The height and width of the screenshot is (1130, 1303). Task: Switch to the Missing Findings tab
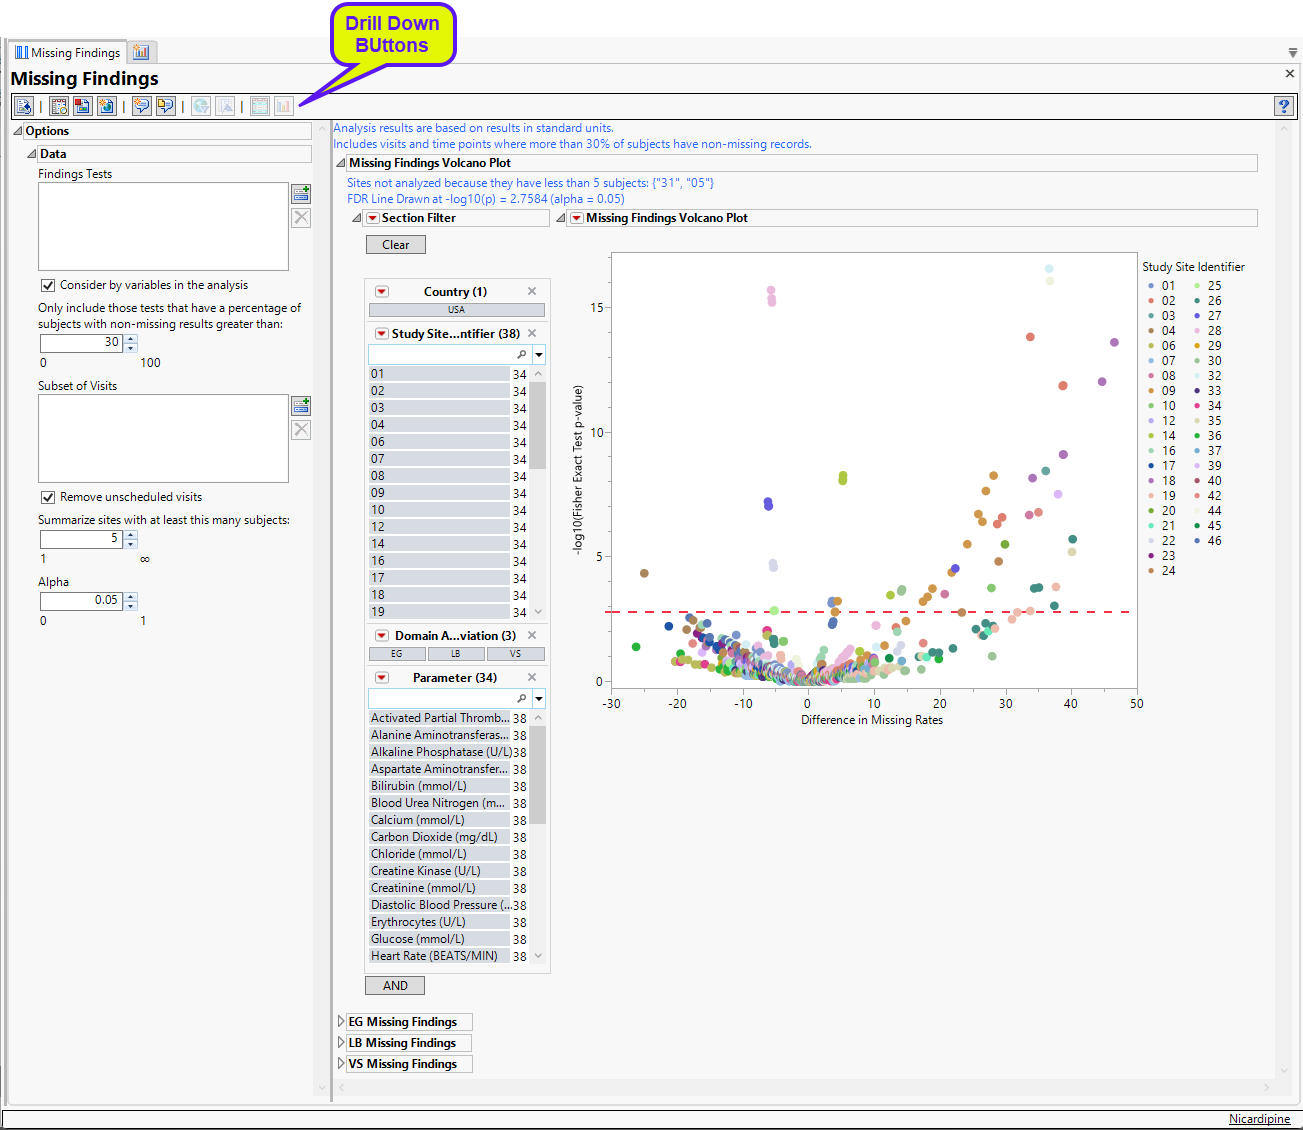[x=68, y=52]
